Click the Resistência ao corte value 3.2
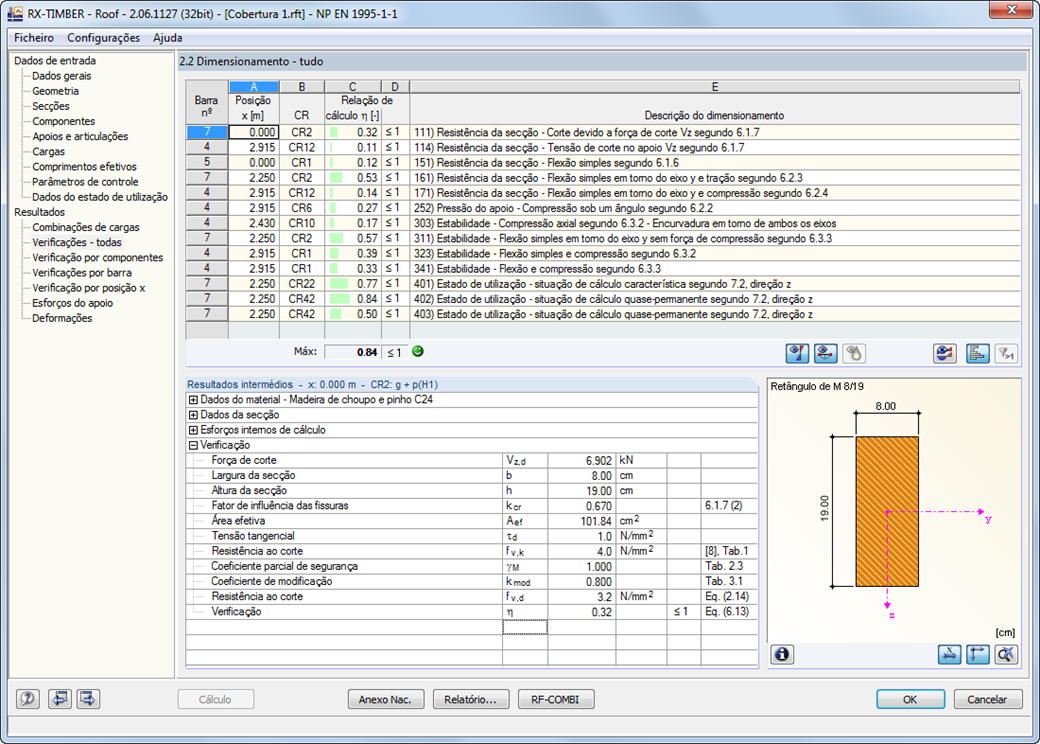 click(x=582, y=597)
